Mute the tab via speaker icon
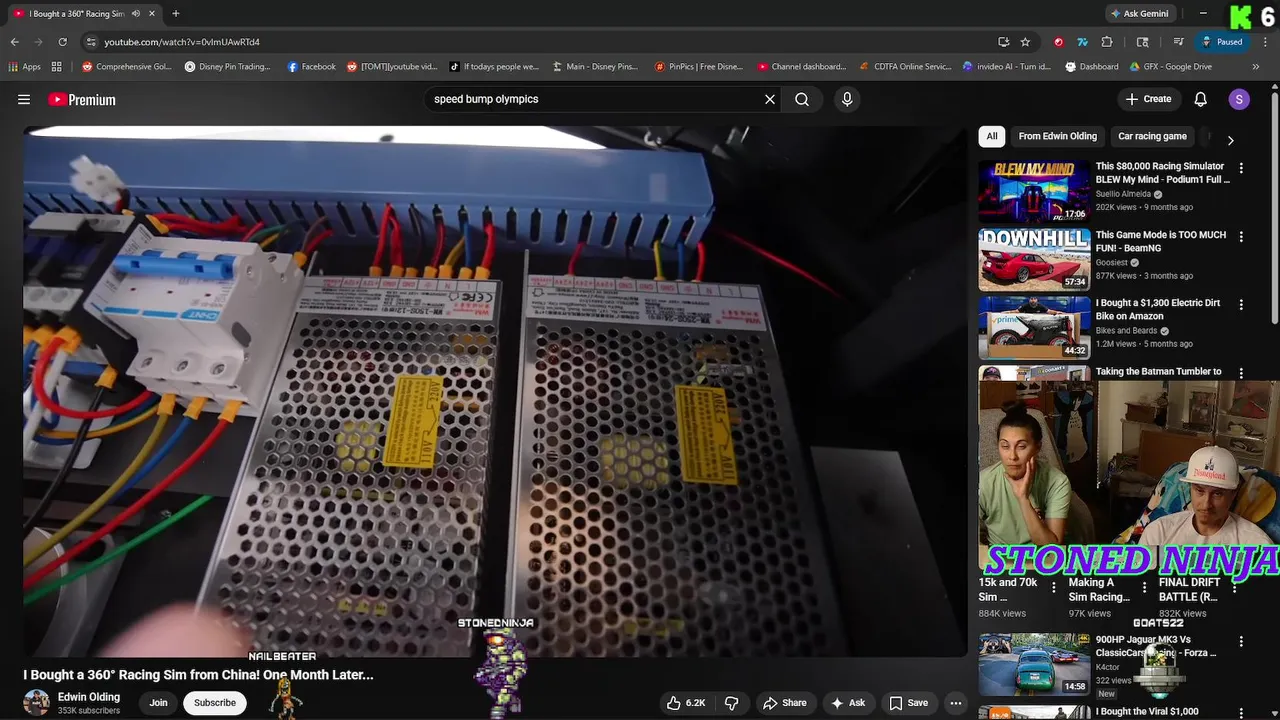This screenshot has height=720, width=1280. click(136, 13)
